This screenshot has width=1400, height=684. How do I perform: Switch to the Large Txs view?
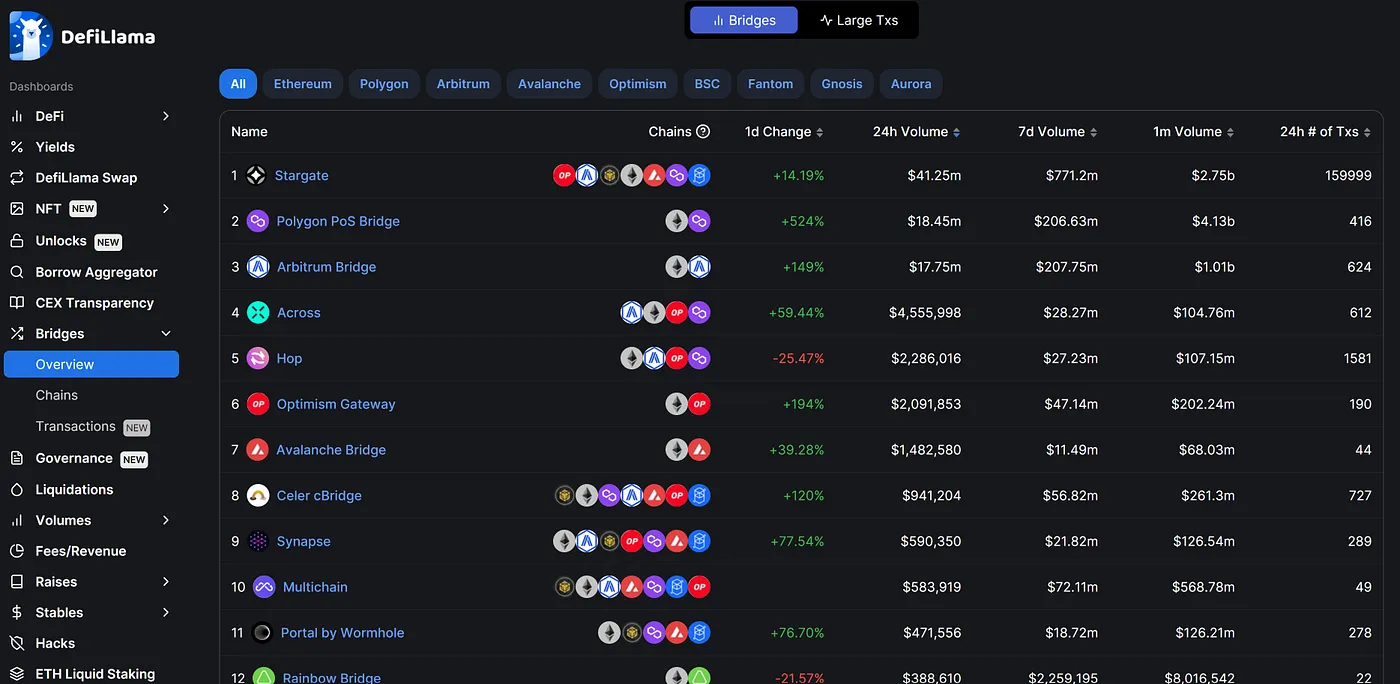pyautogui.click(x=859, y=20)
